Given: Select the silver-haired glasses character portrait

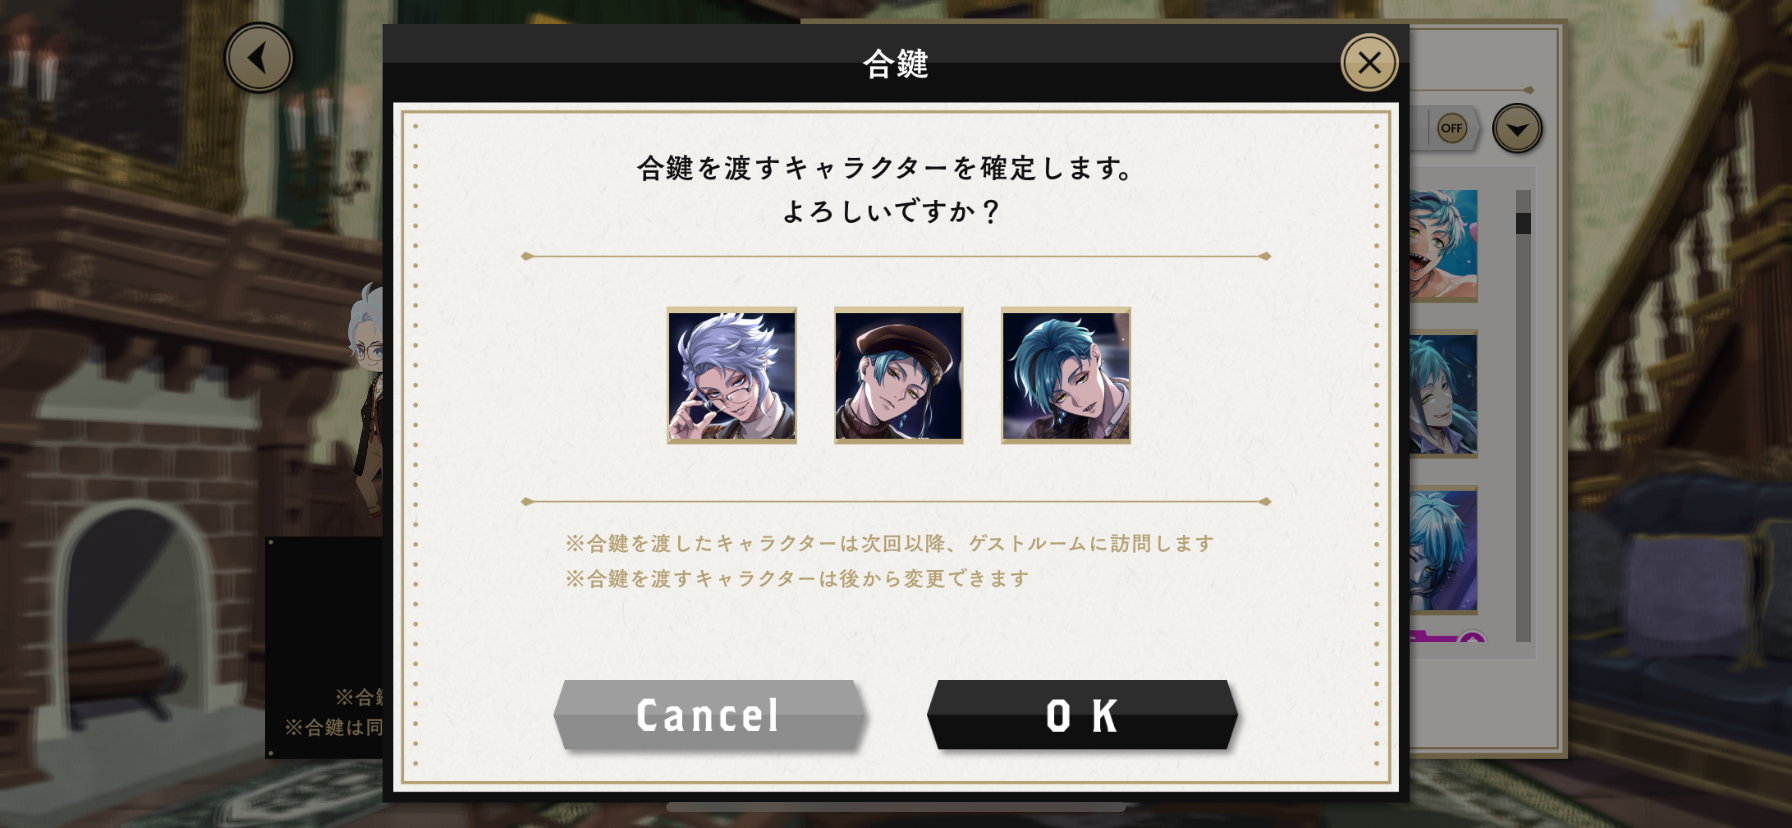Looking at the screenshot, I should [x=732, y=375].
